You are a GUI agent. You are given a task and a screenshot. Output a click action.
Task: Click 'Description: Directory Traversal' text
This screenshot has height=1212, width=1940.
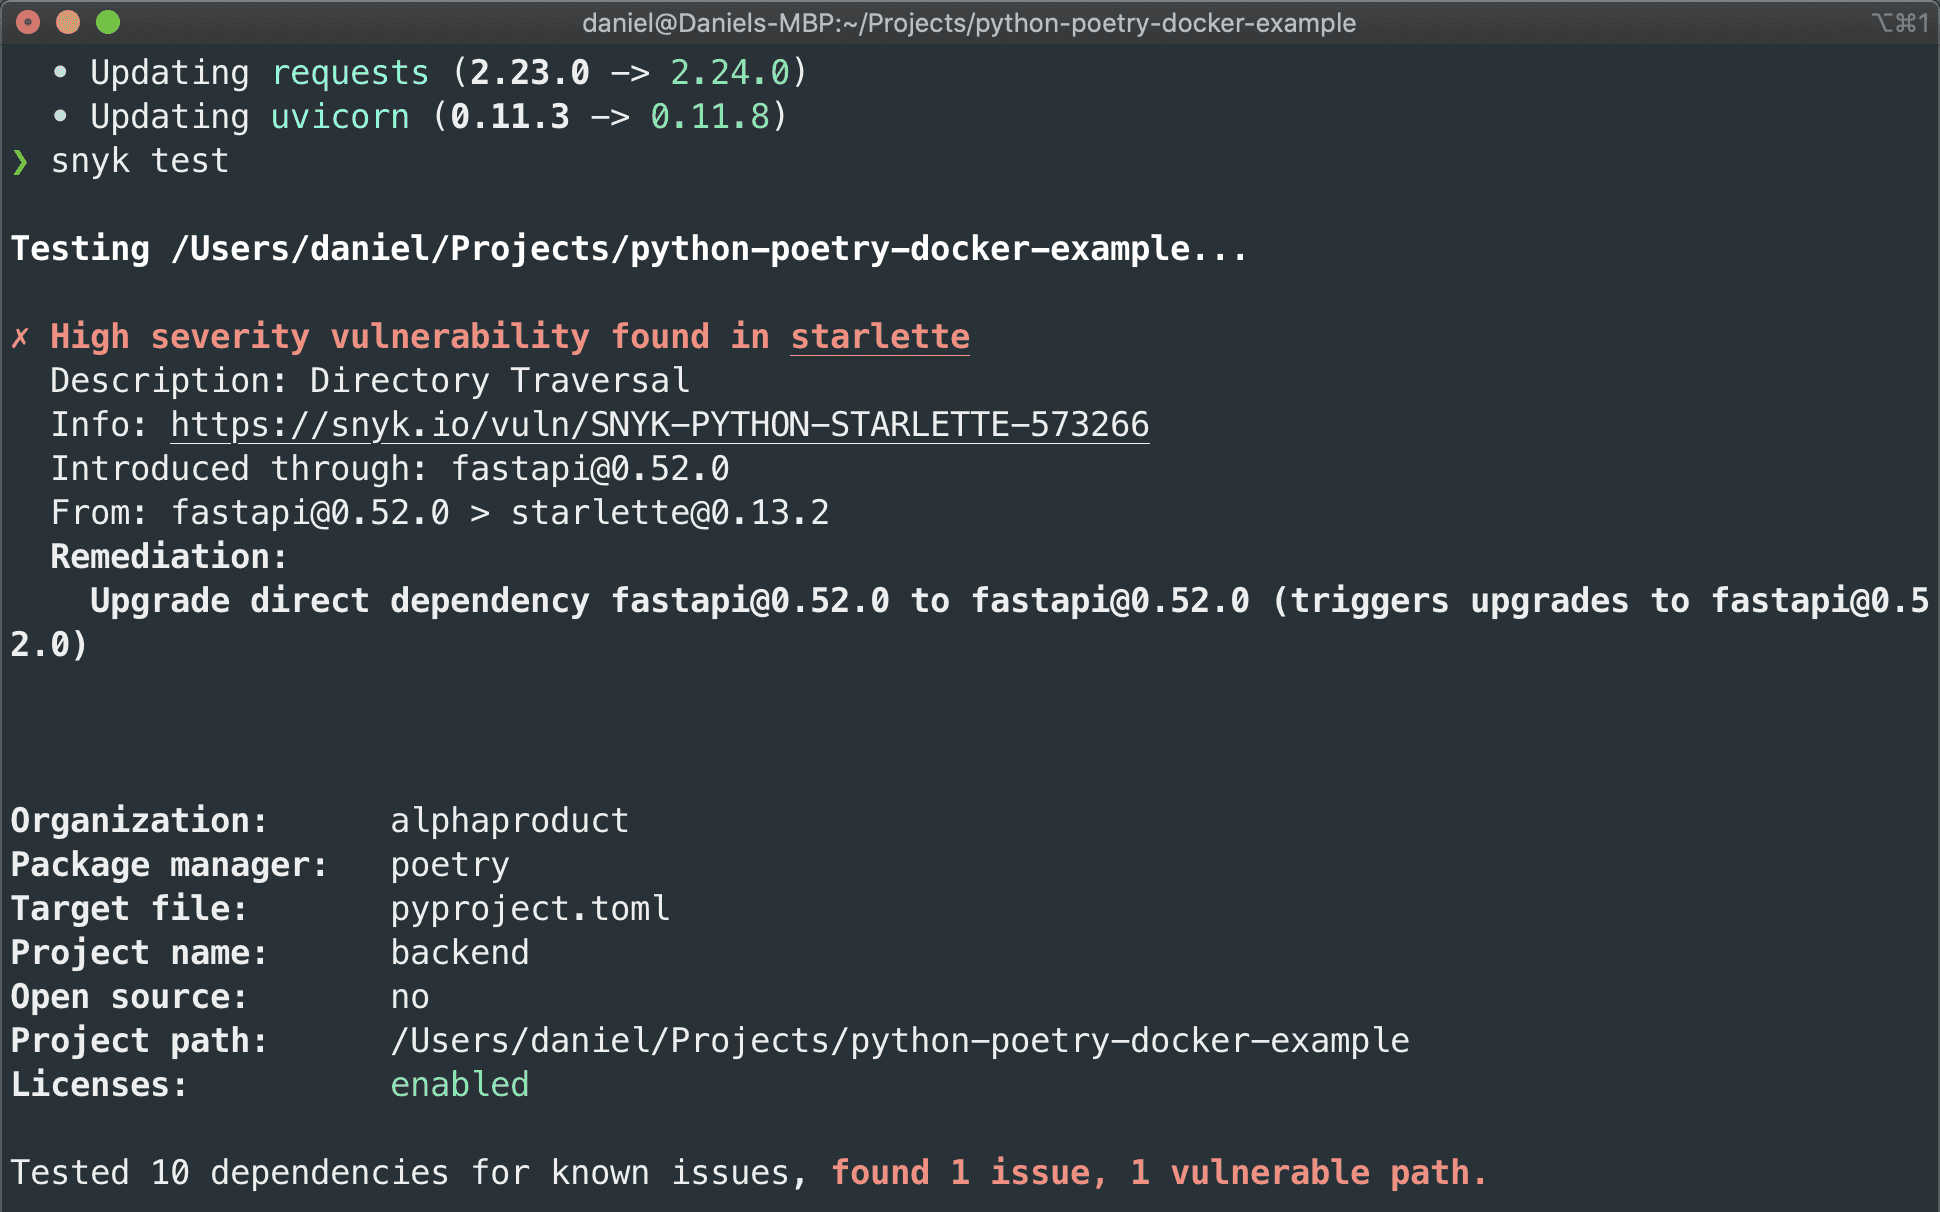(370, 381)
